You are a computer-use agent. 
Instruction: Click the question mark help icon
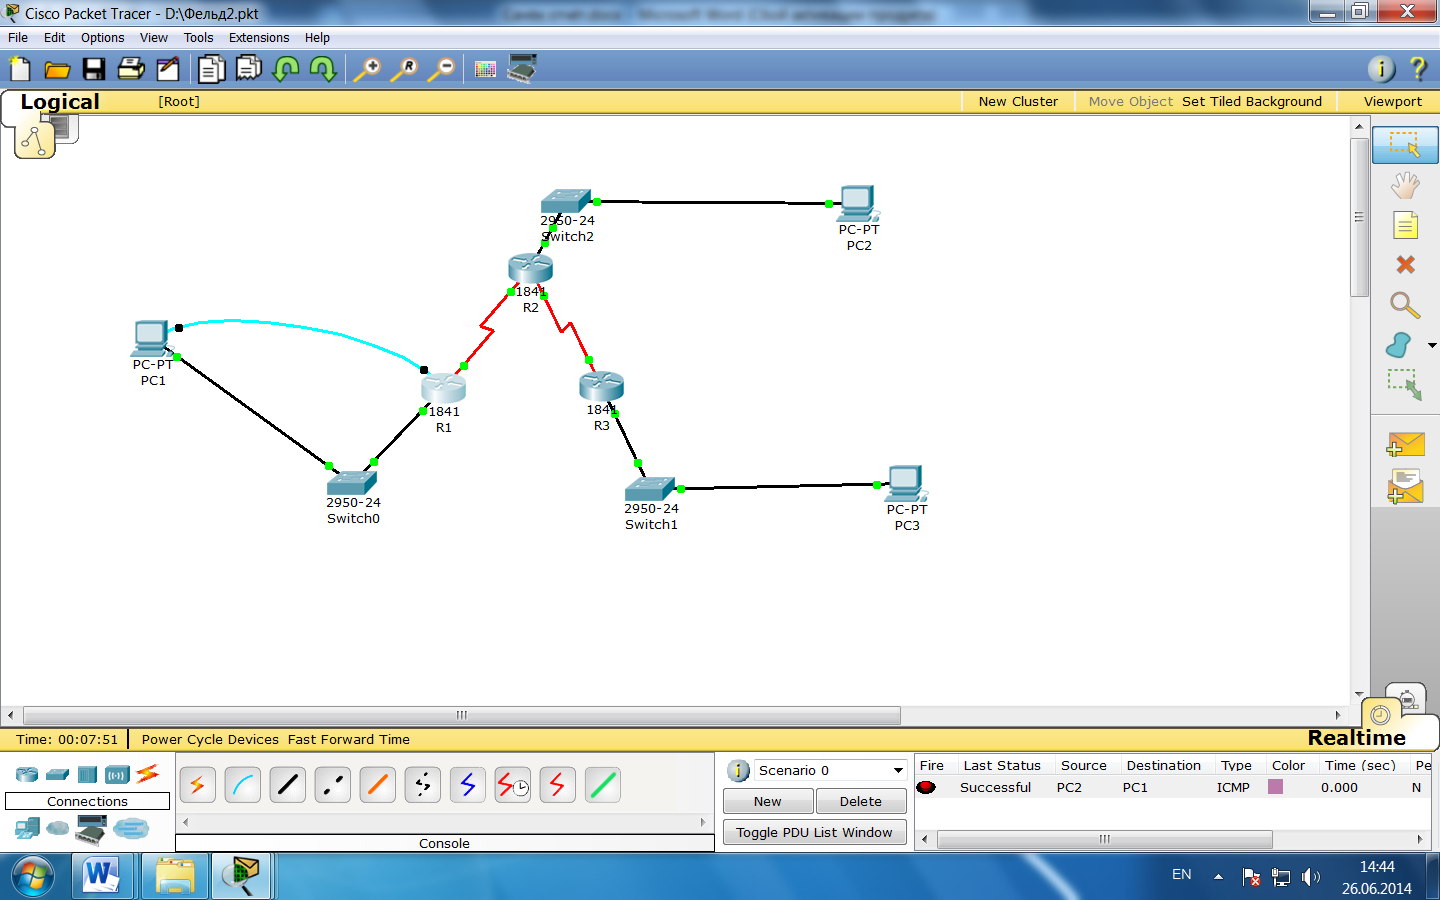click(1418, 68)
